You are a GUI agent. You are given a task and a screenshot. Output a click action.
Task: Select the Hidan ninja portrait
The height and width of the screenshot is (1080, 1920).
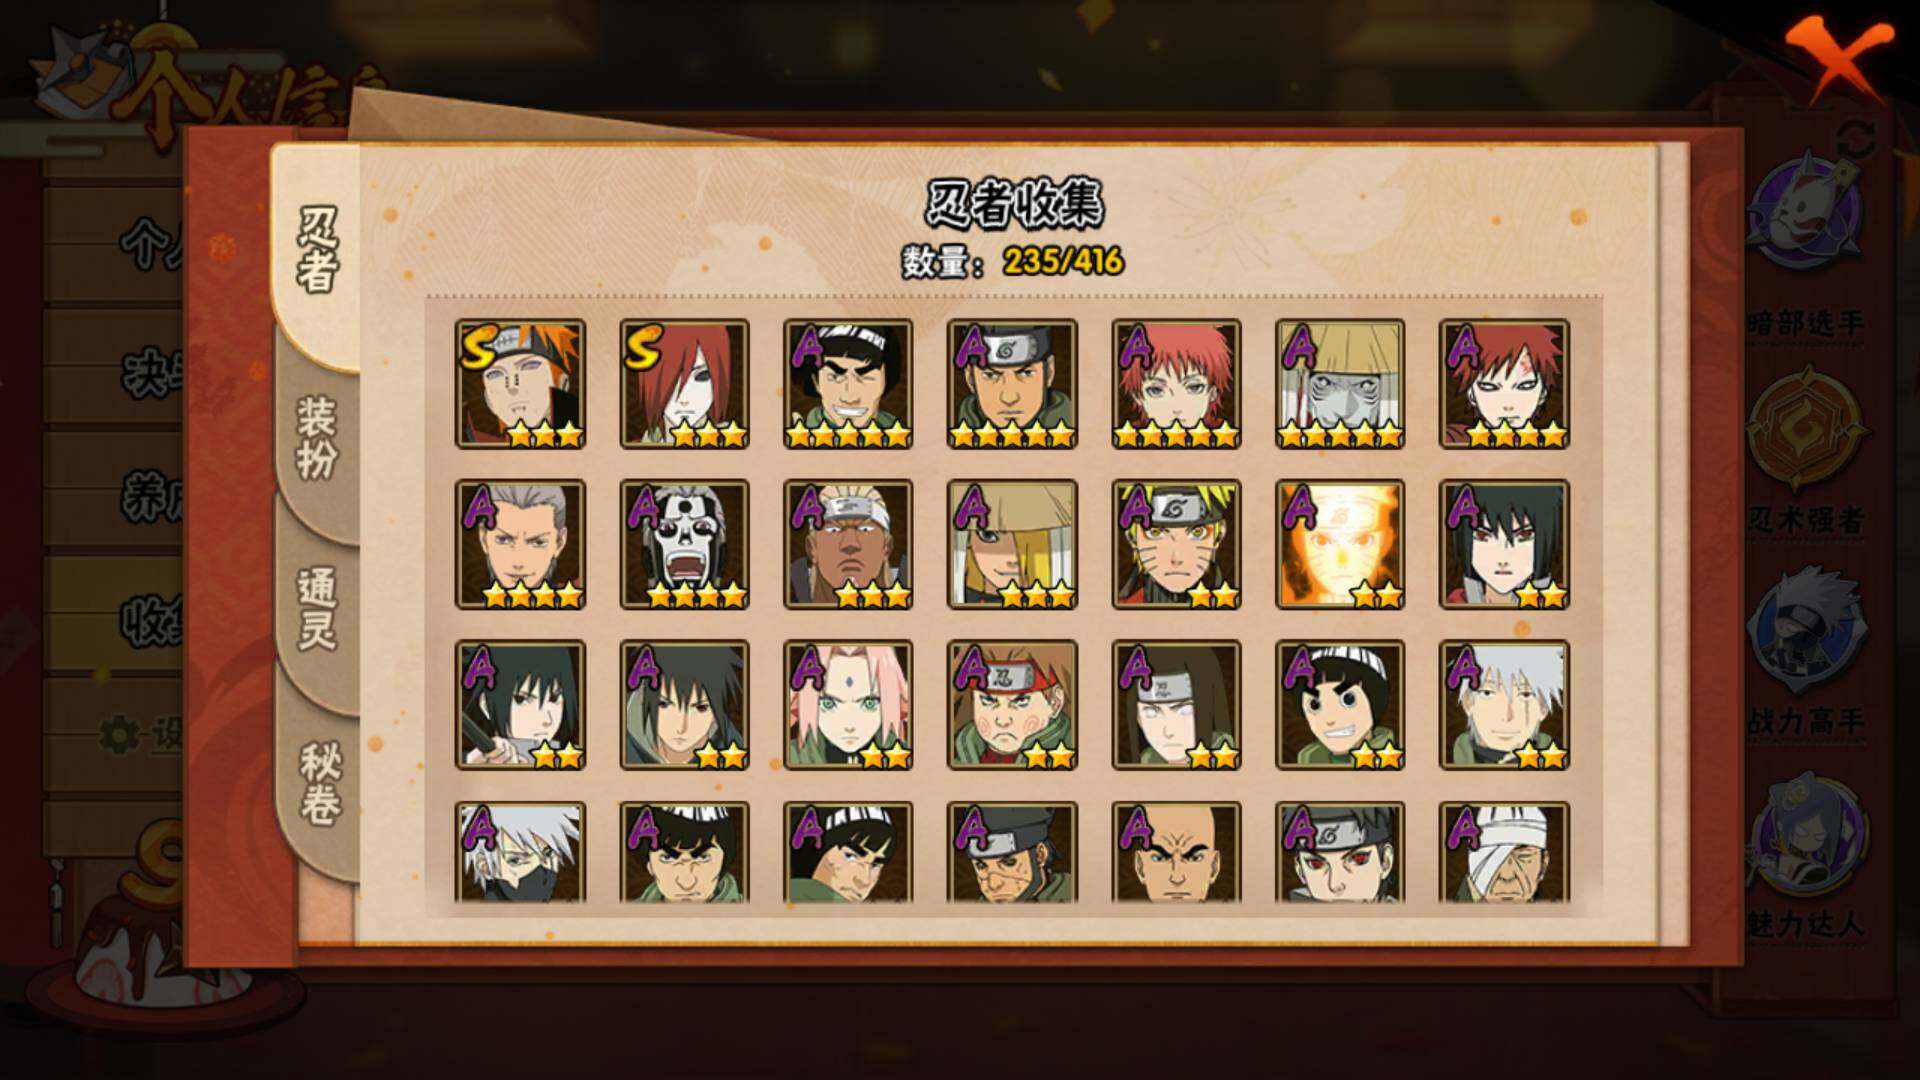[520, 544]
